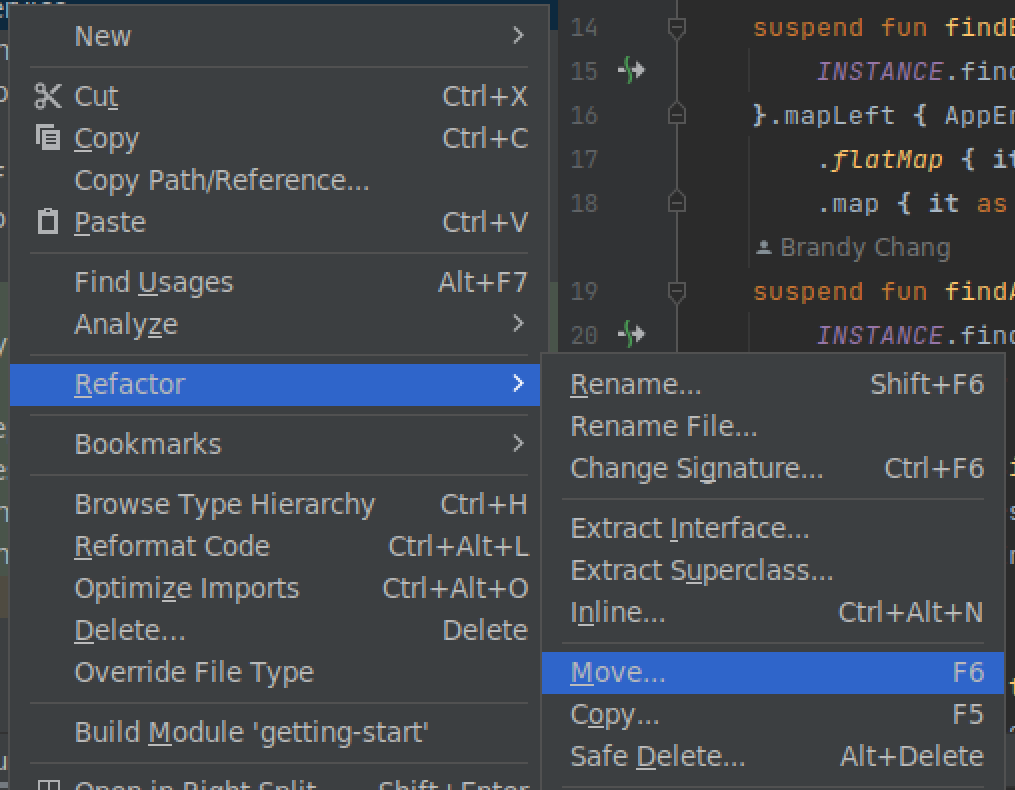The width and height of the screenshot is (1015, 790).
Task: Click the scissors icon next to Cut
Action: click(x=47, y=96)
